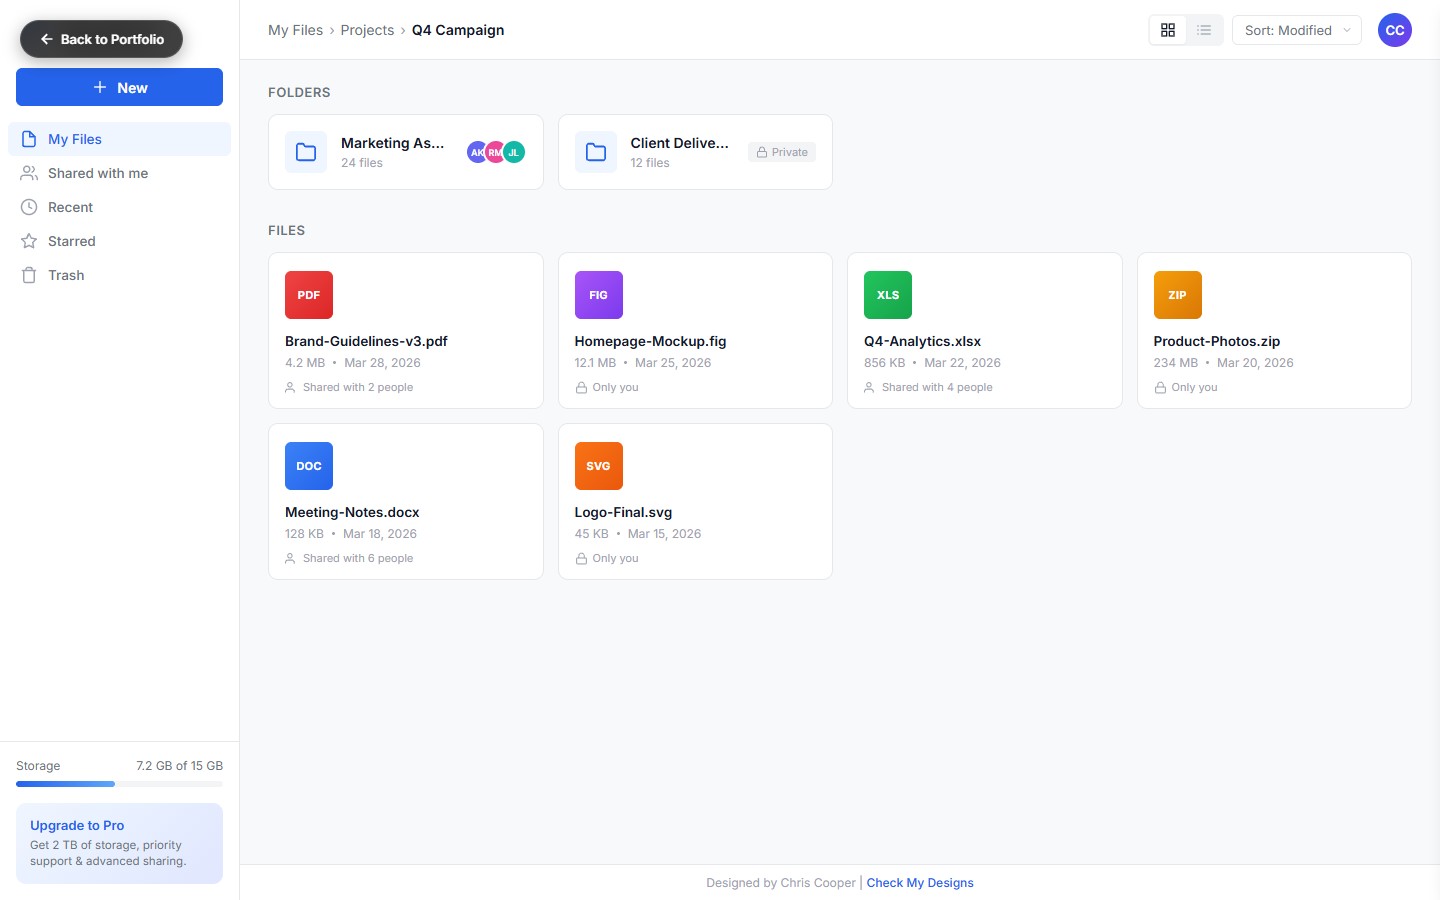Viewport: 1440px width, 900px height.
Task: Click Shared with 4 people label
Action: (937, 387)
